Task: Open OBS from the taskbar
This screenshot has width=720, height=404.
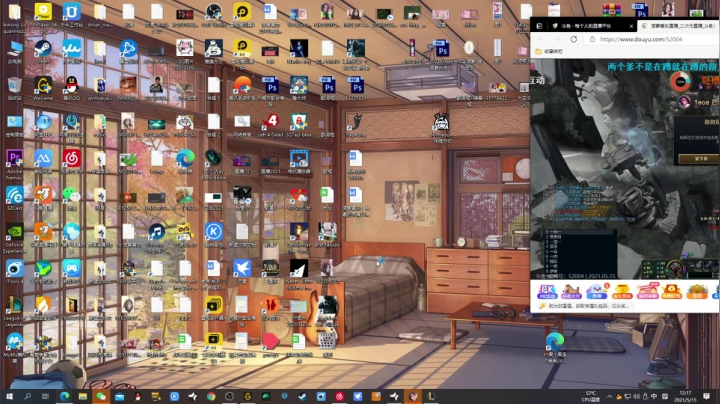Action: (x=229, y=396)
